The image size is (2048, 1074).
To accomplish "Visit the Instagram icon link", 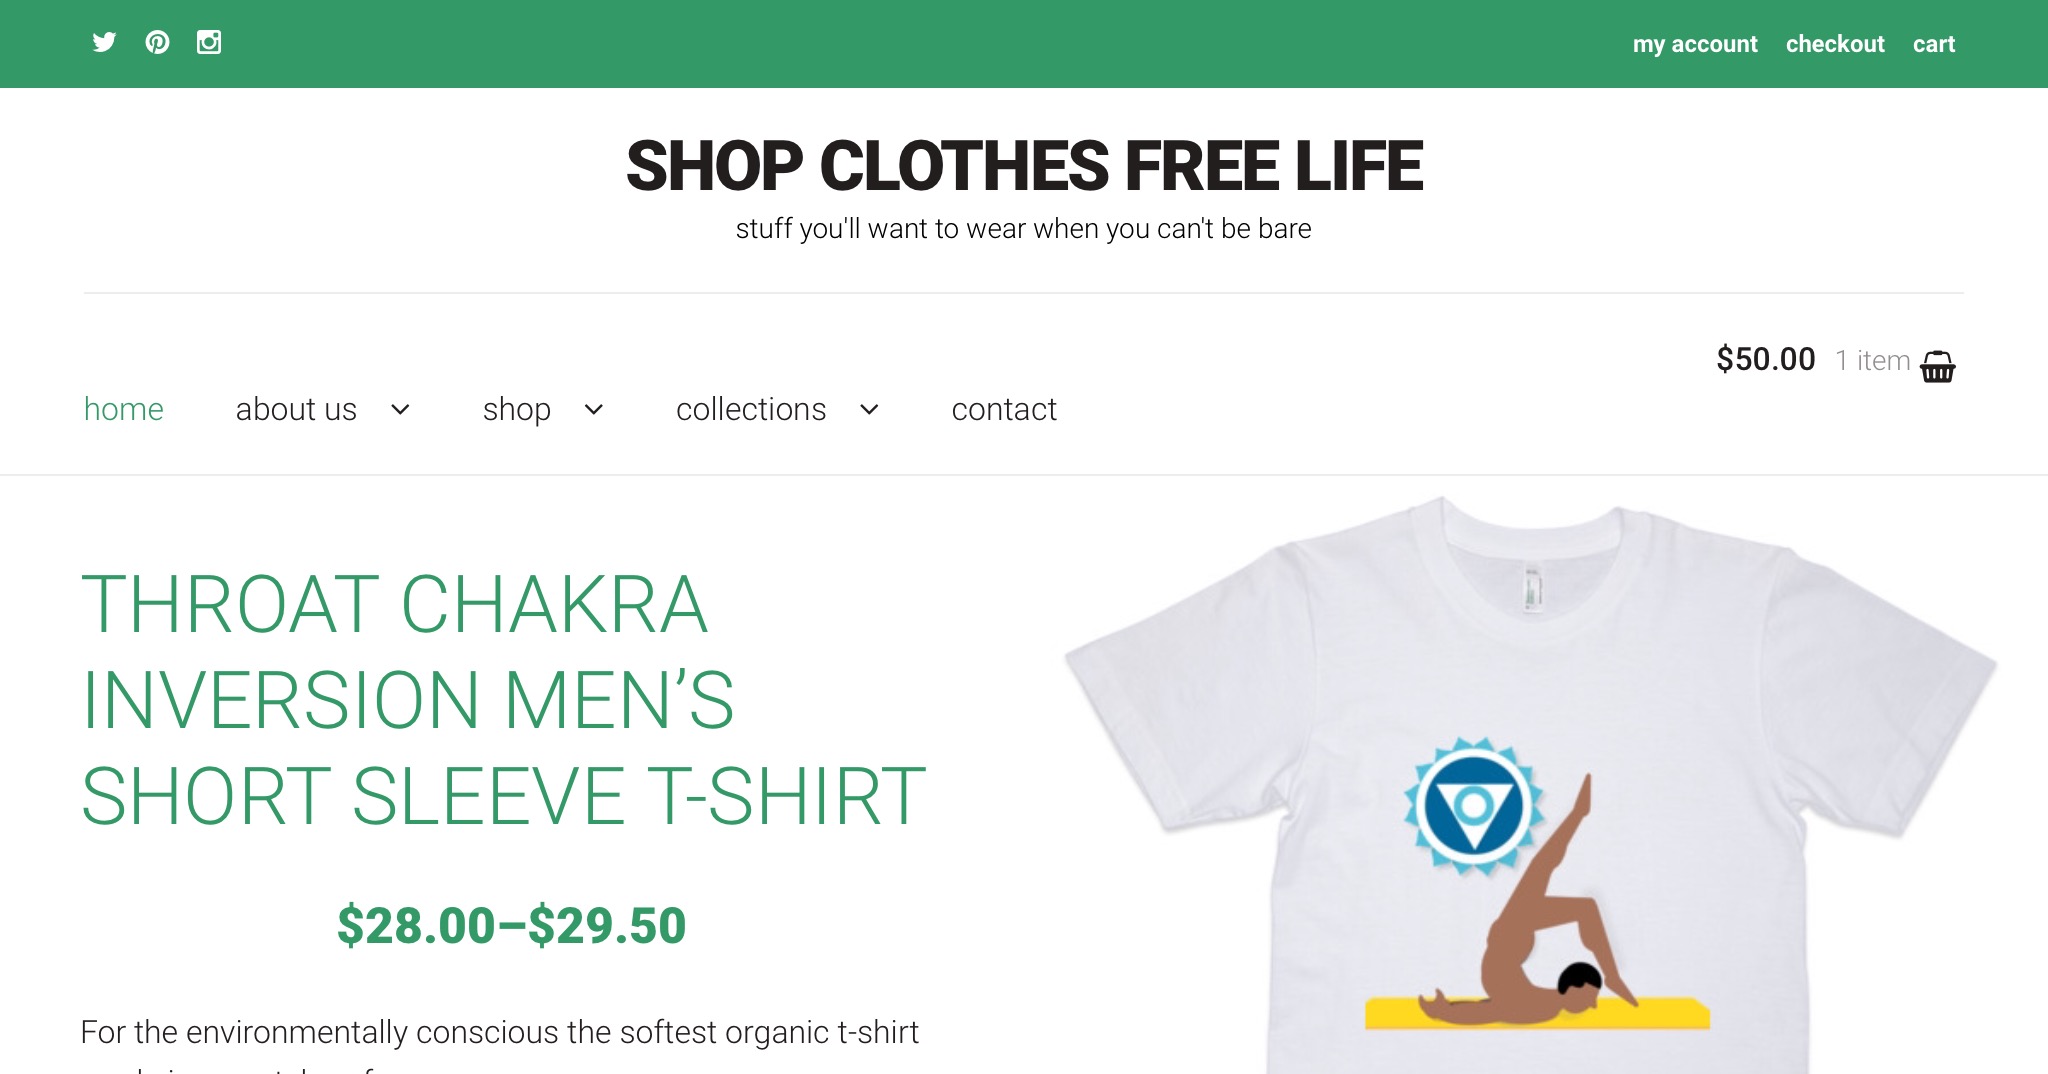I will tap(209, 42).
